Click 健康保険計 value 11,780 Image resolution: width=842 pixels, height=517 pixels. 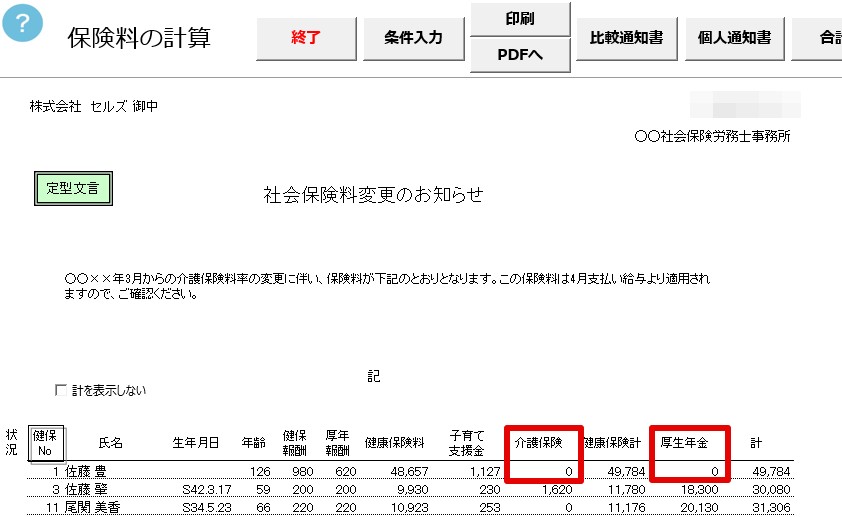click(627, 490)
